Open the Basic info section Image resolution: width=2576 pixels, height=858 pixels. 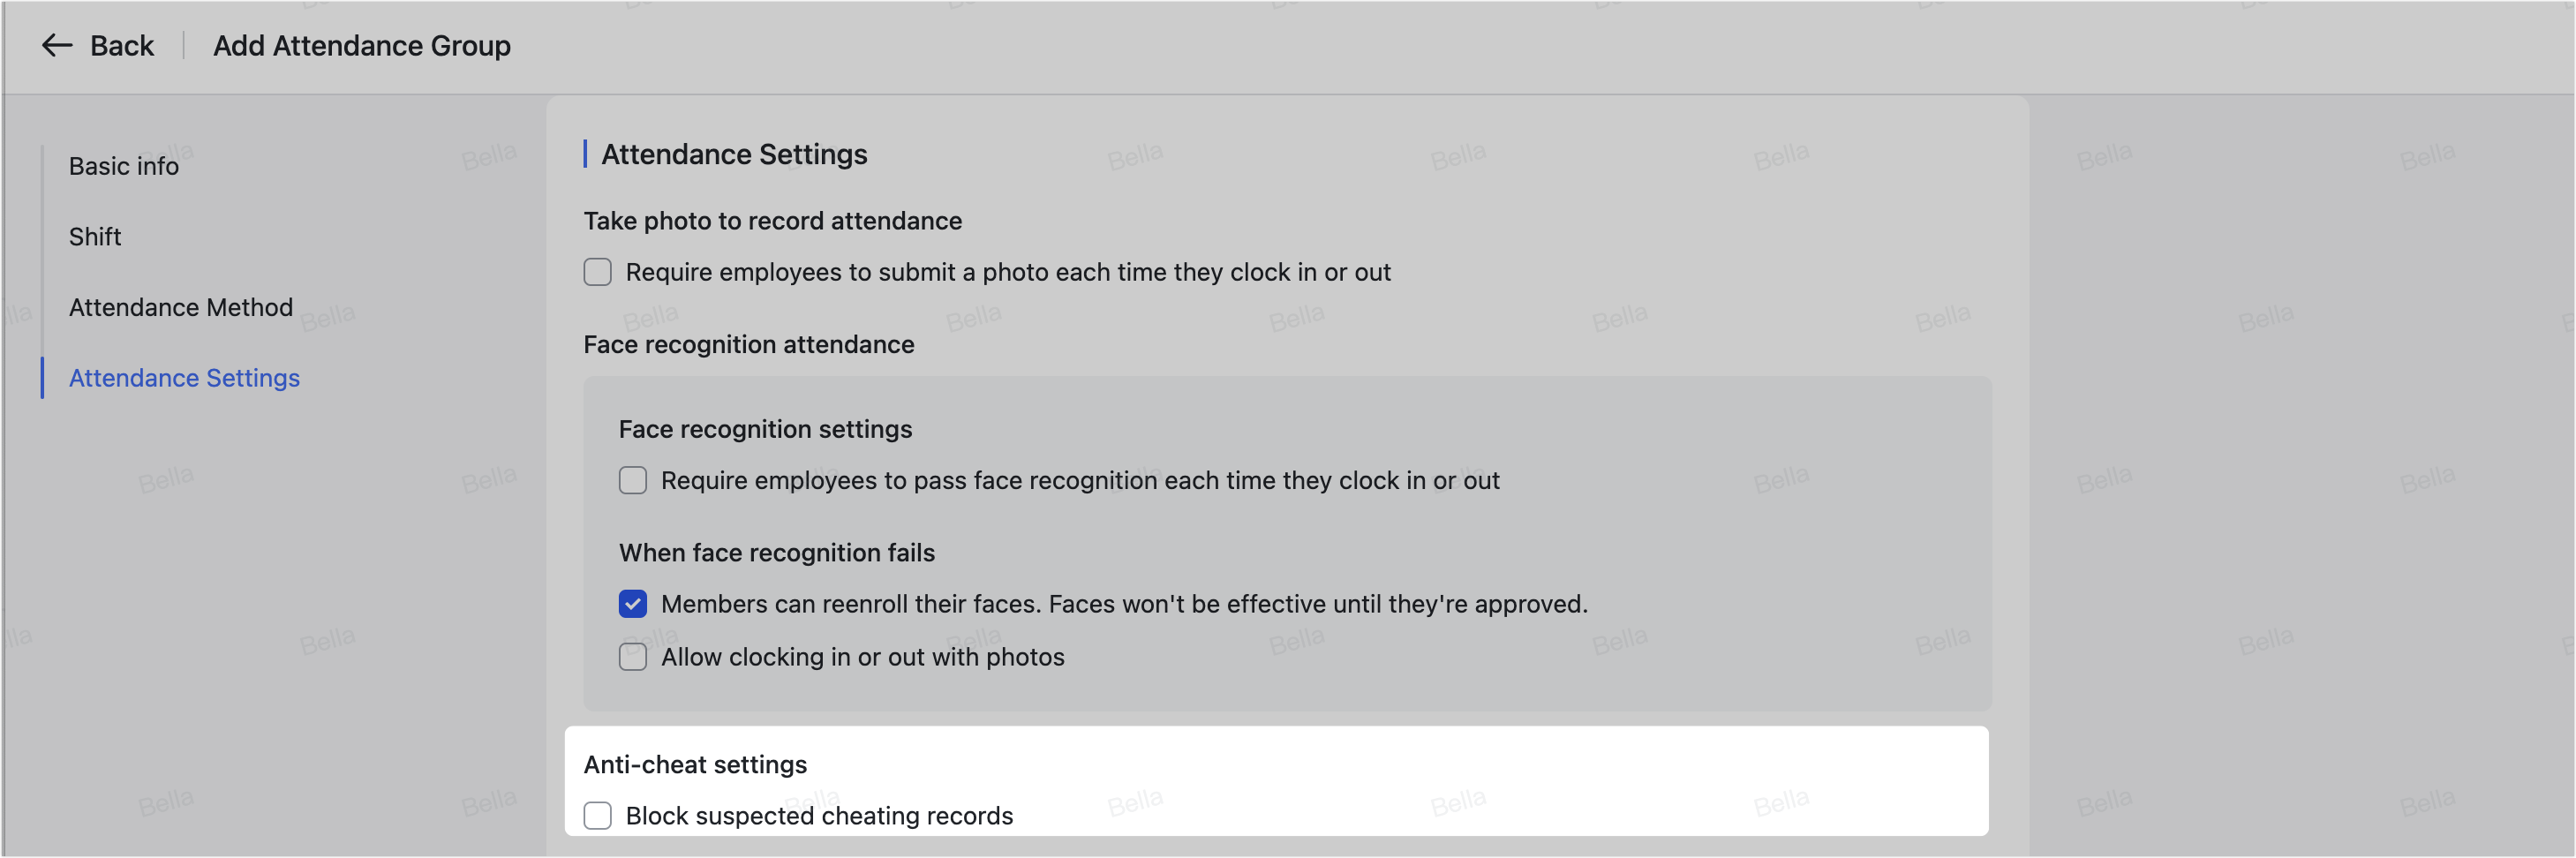coord(123,166)
